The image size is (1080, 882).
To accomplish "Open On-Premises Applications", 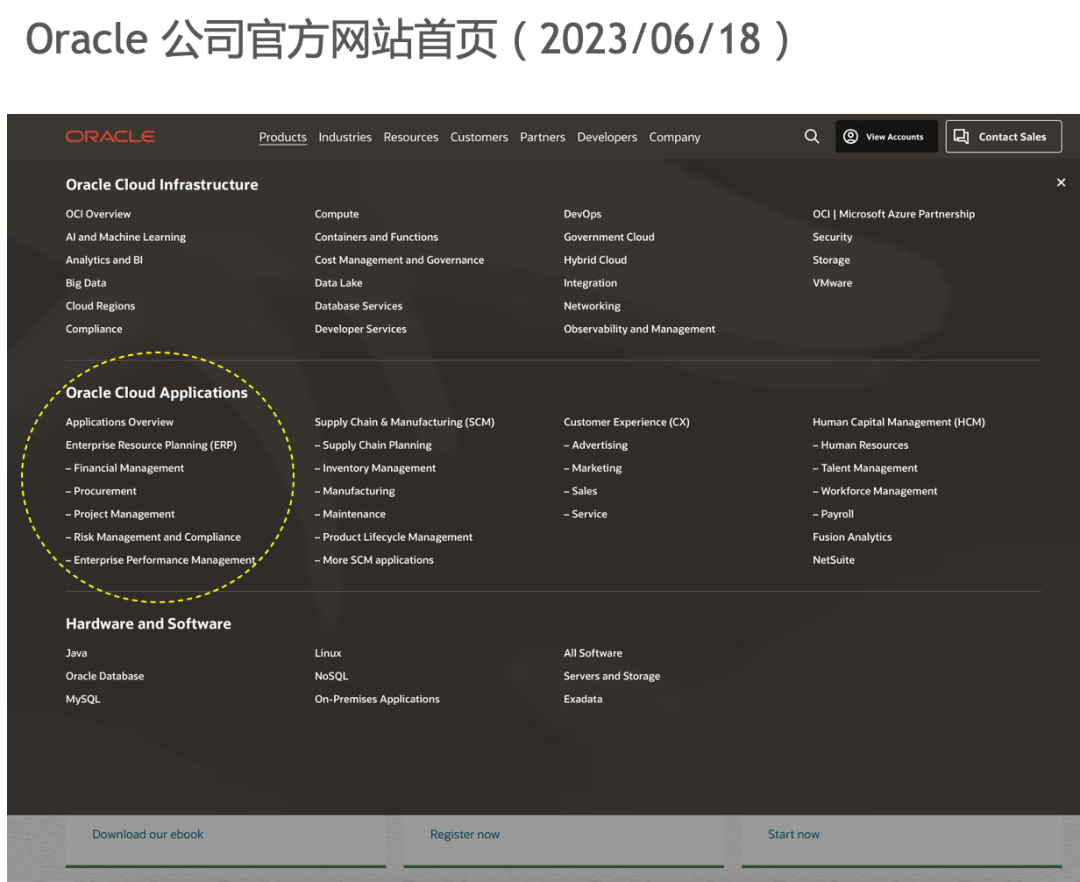I will coord(377,700).
